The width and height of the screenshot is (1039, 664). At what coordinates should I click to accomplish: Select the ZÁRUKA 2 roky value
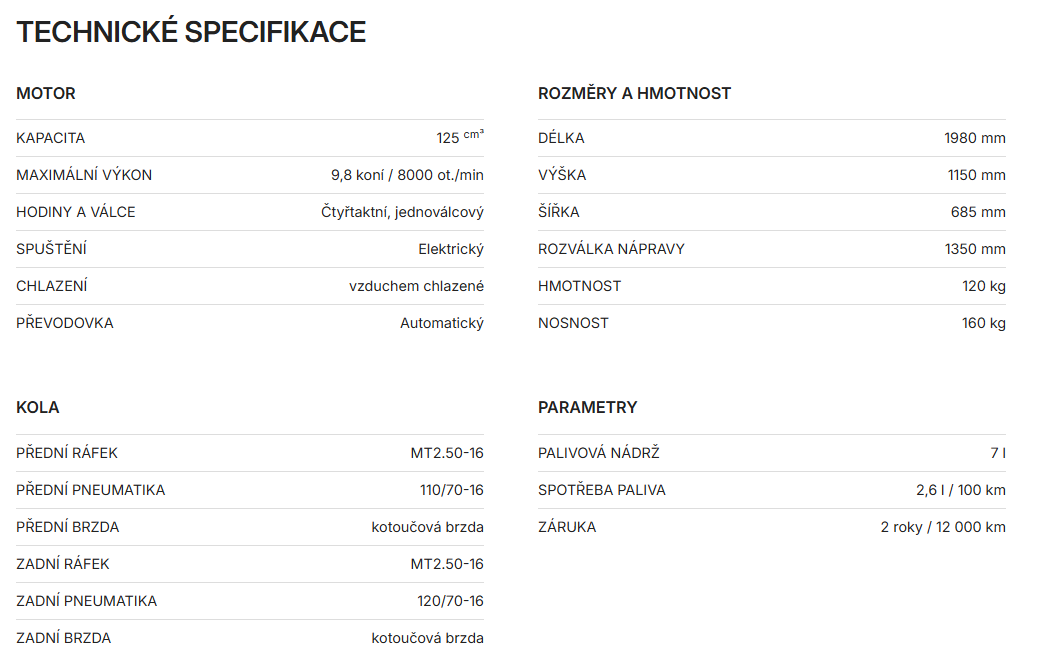click(943, 527)
